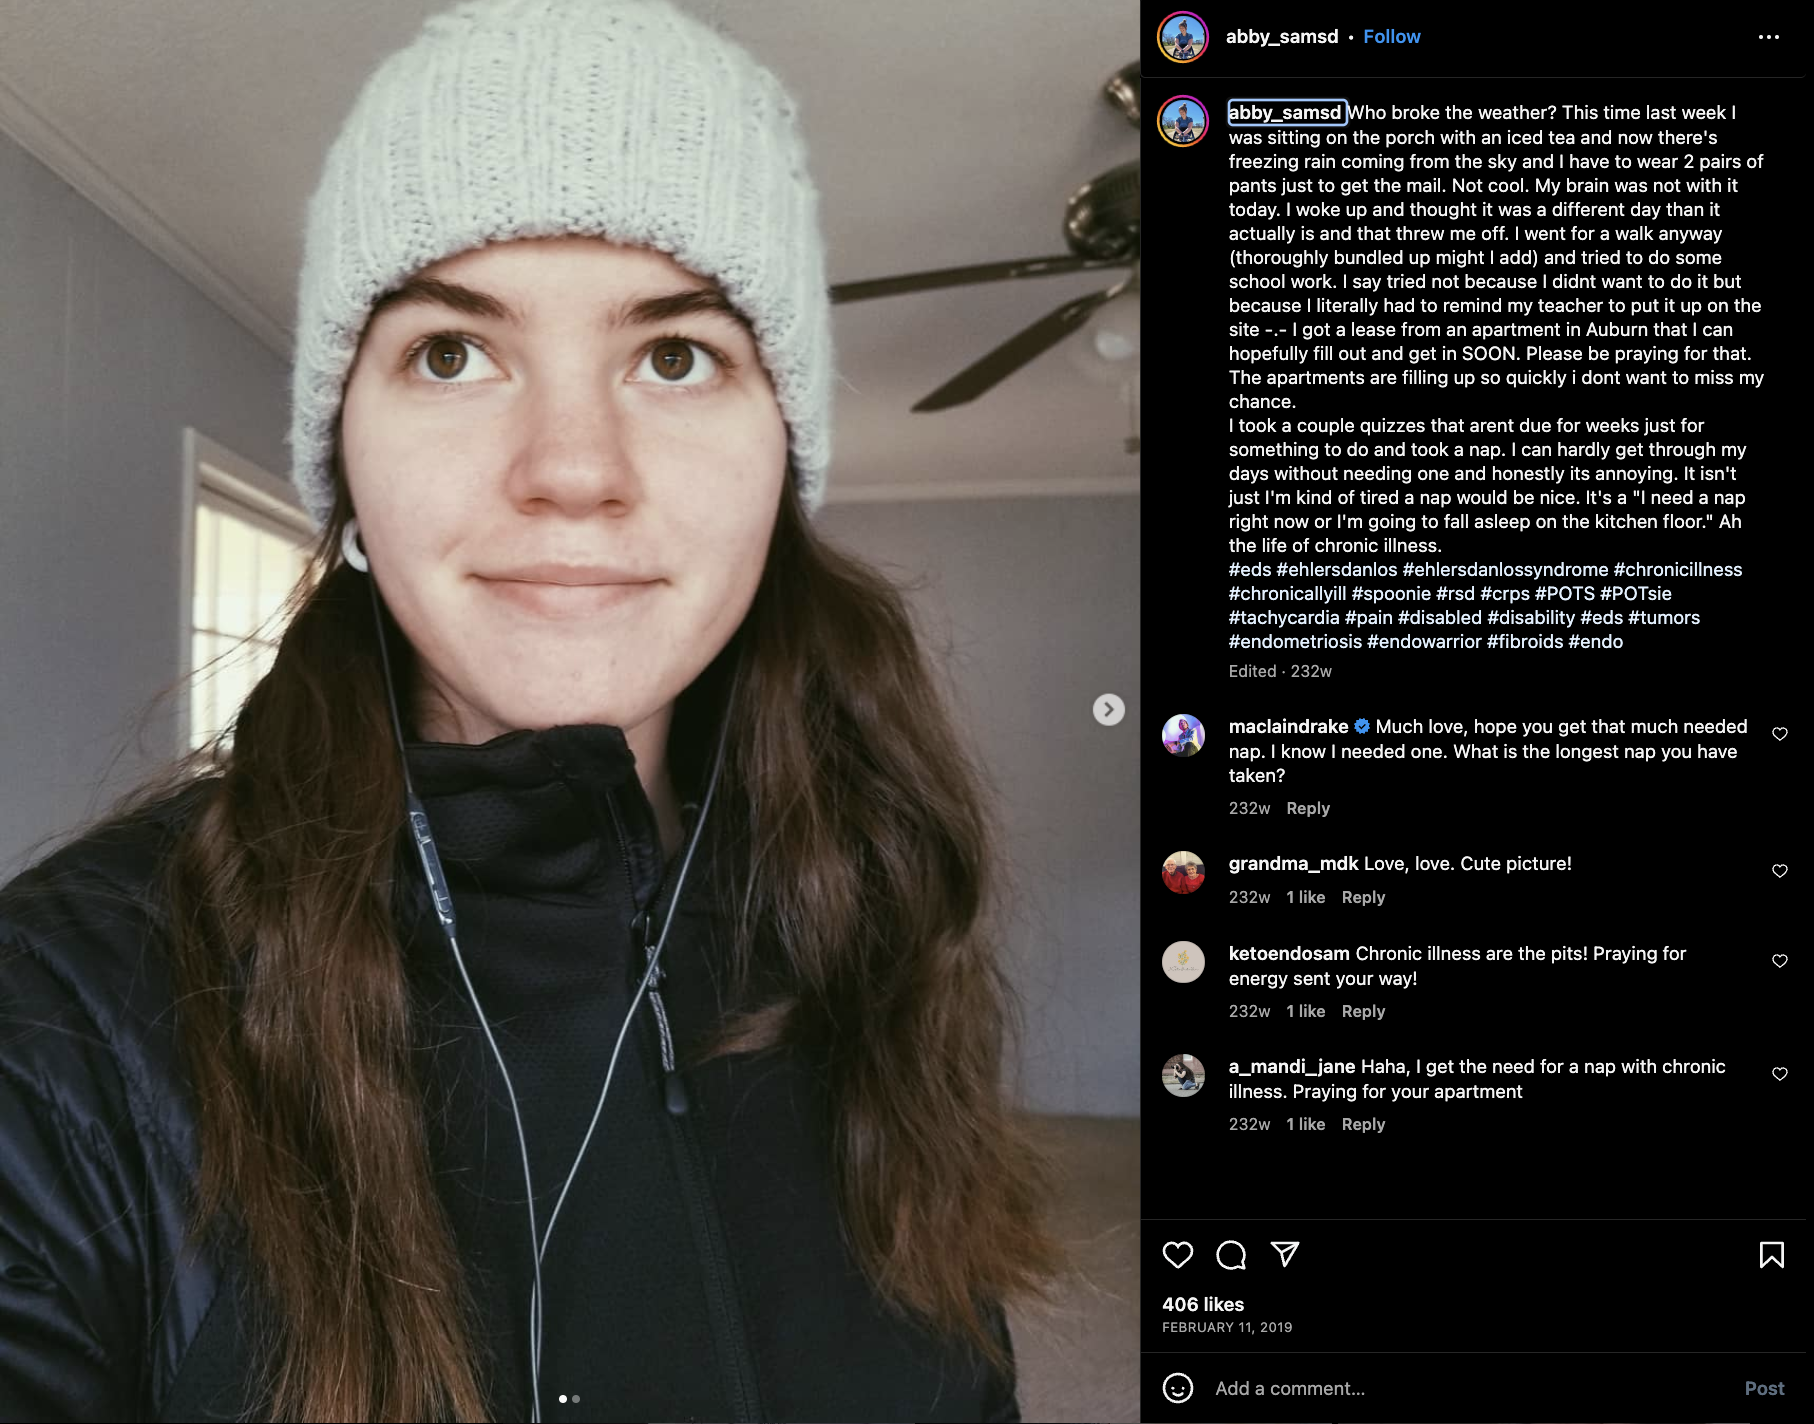
Task: Like maclaindrake's comment heart
Action: (x=1780, y=734)
